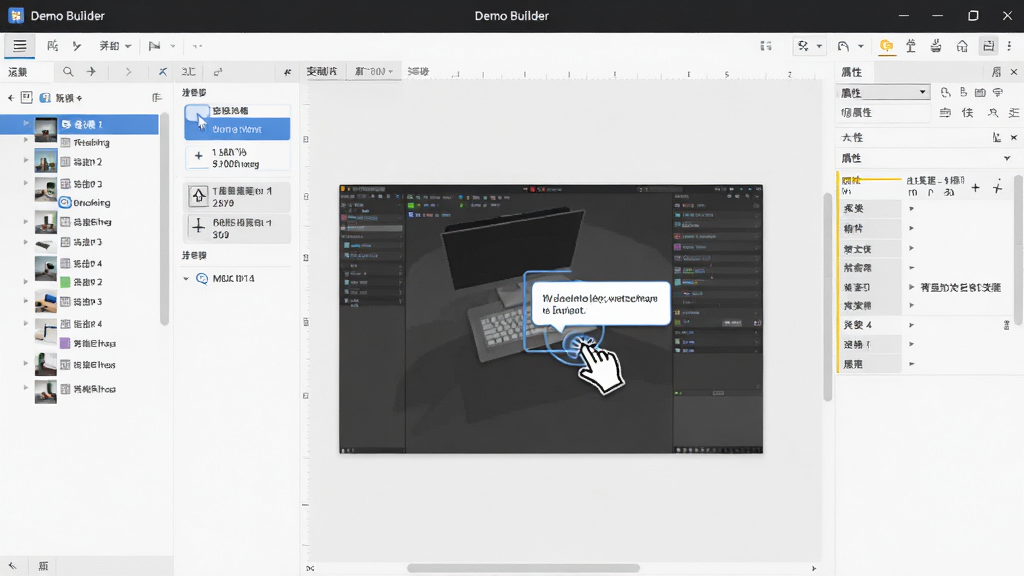Viewport: 1024px width, 576px height.
Task: Click the first plus icon in yellow-highlighted property row
Action: point(975,188)
